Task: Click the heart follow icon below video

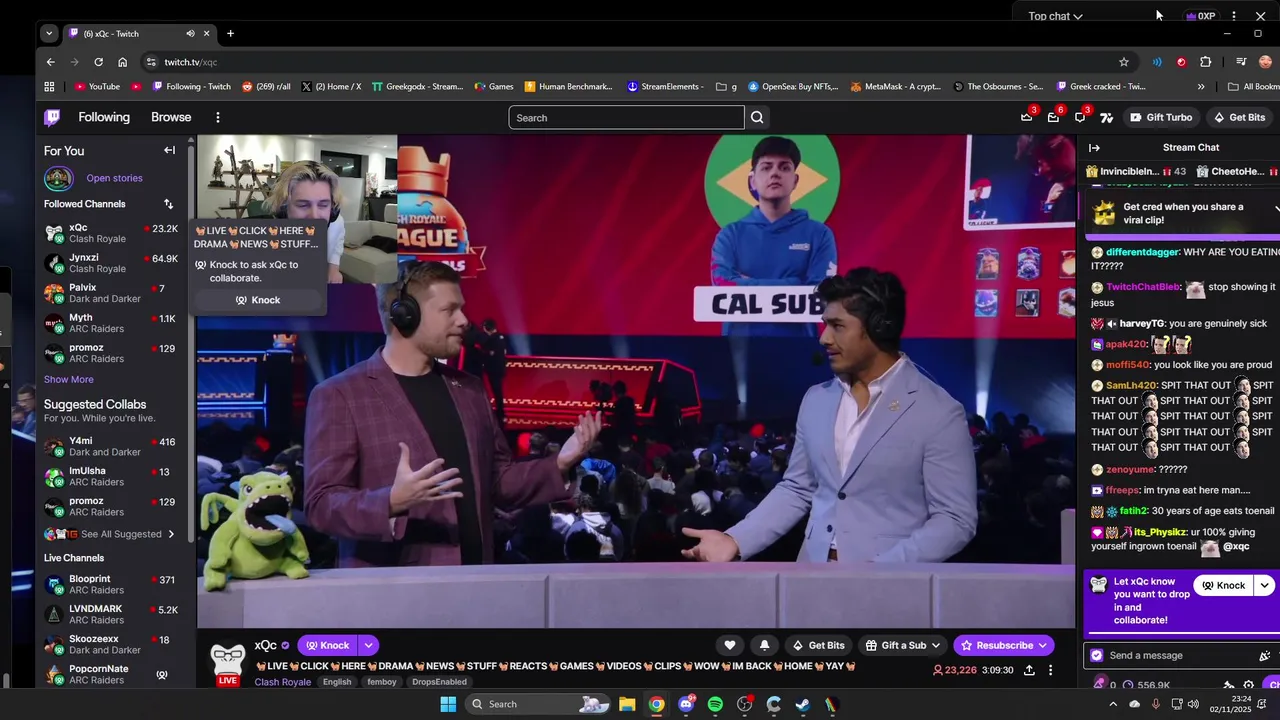Action: click(x=730, y=645)
